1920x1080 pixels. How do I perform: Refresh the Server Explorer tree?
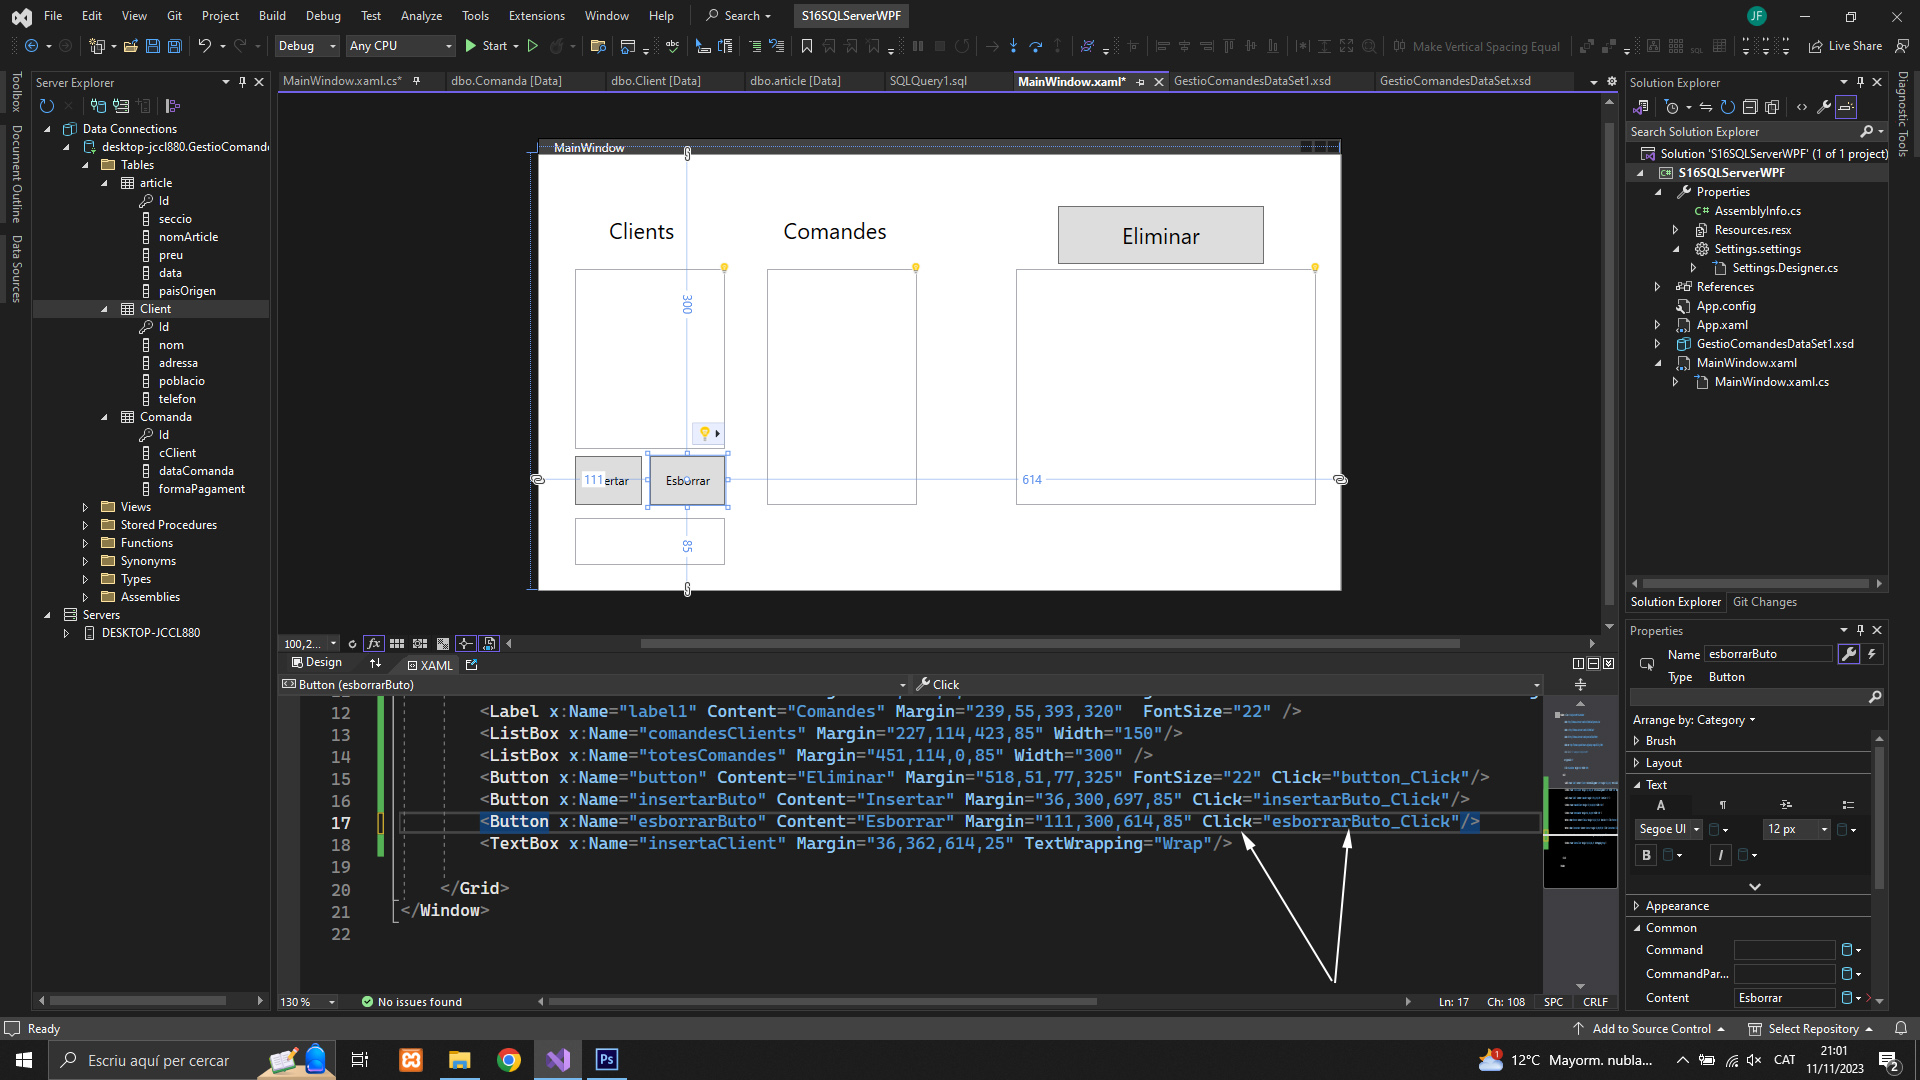[46, 106]
